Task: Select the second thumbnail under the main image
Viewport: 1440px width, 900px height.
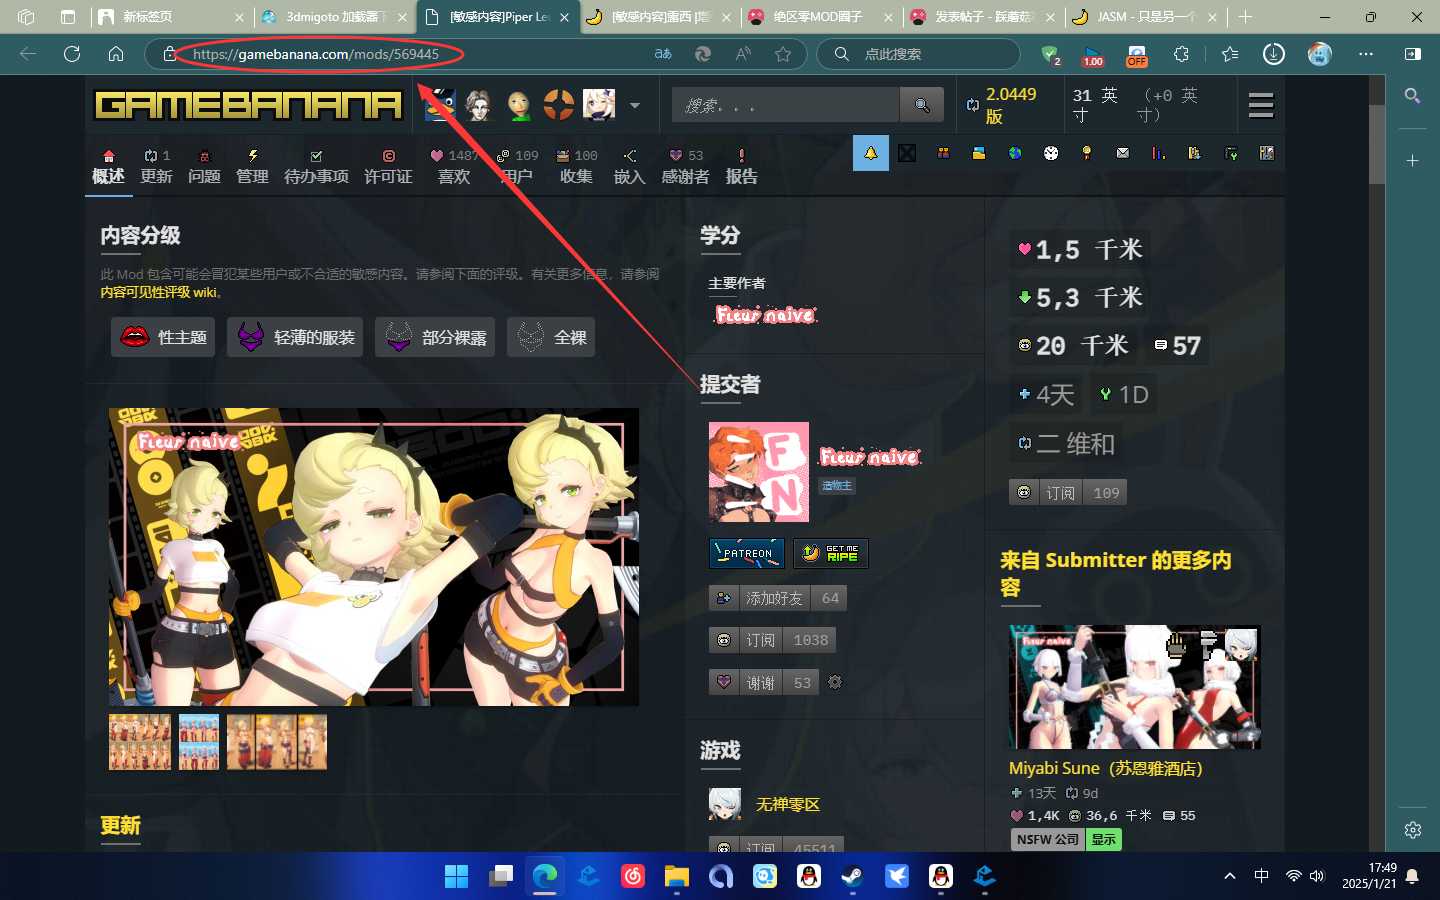Action: pyautogui.click(x=199, y=742)
